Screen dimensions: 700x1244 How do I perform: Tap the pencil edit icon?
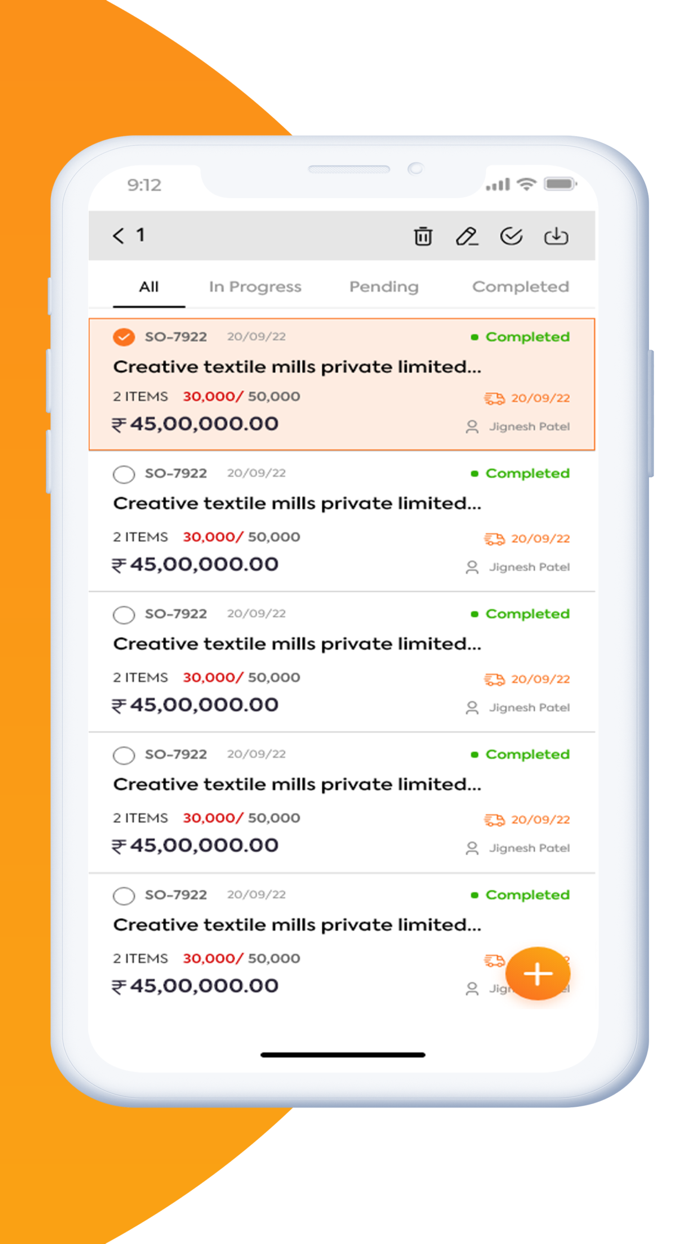pos(466,236)
